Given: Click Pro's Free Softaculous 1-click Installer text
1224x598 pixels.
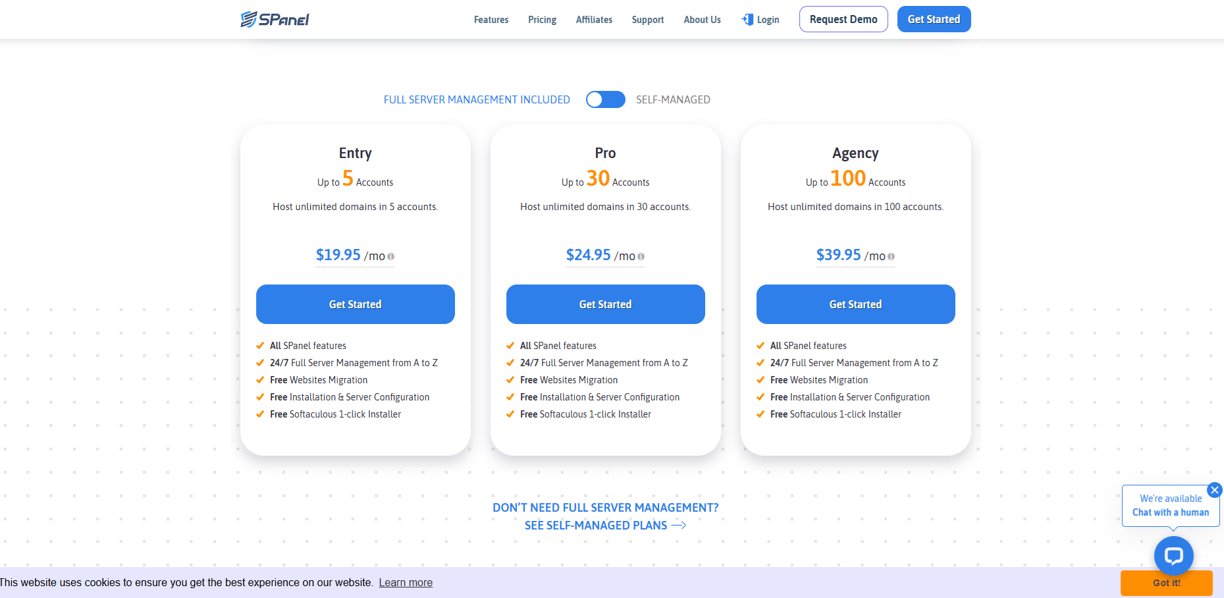Looking at the screenshot, I should click(x=585, y=414).
